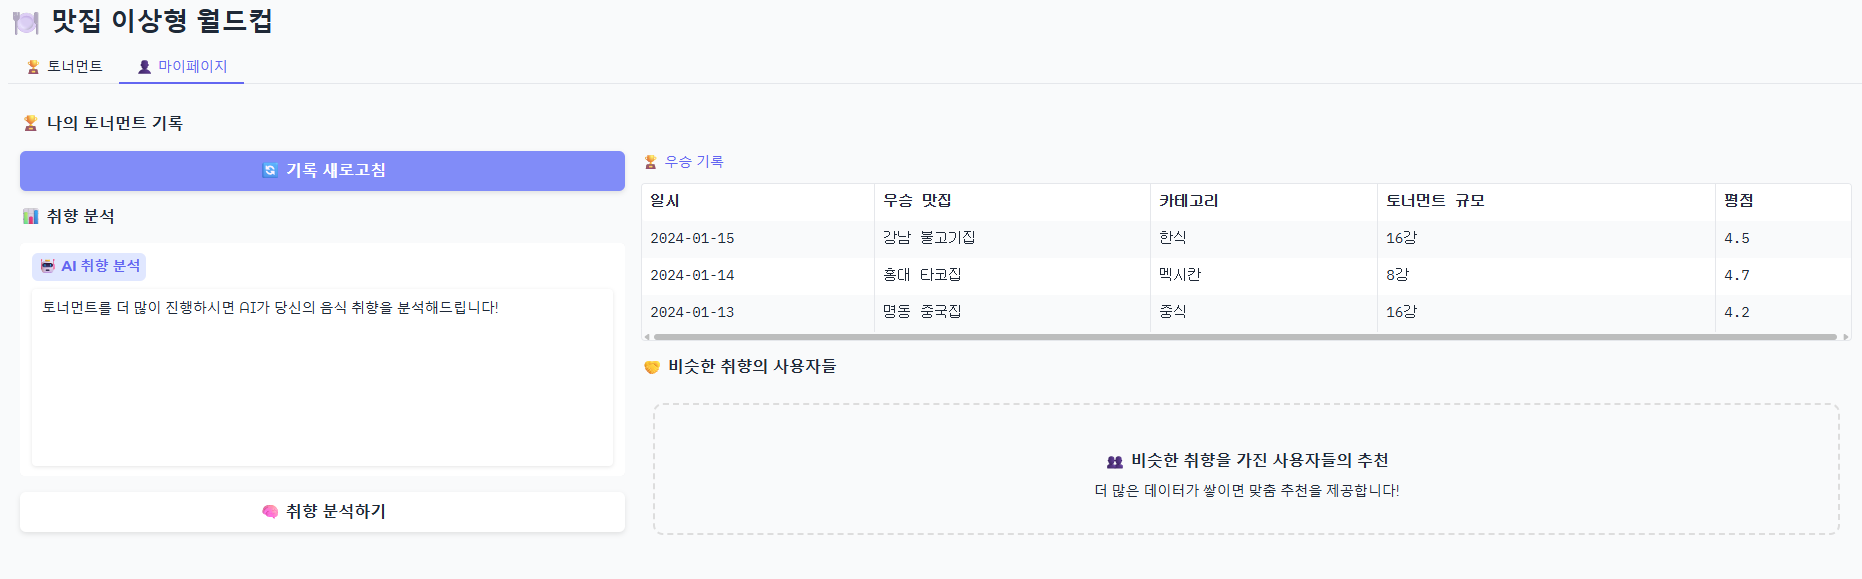Click the 일시 column header
The height and width of the screenshot is (579, 1862).
(x=758, y=201)
